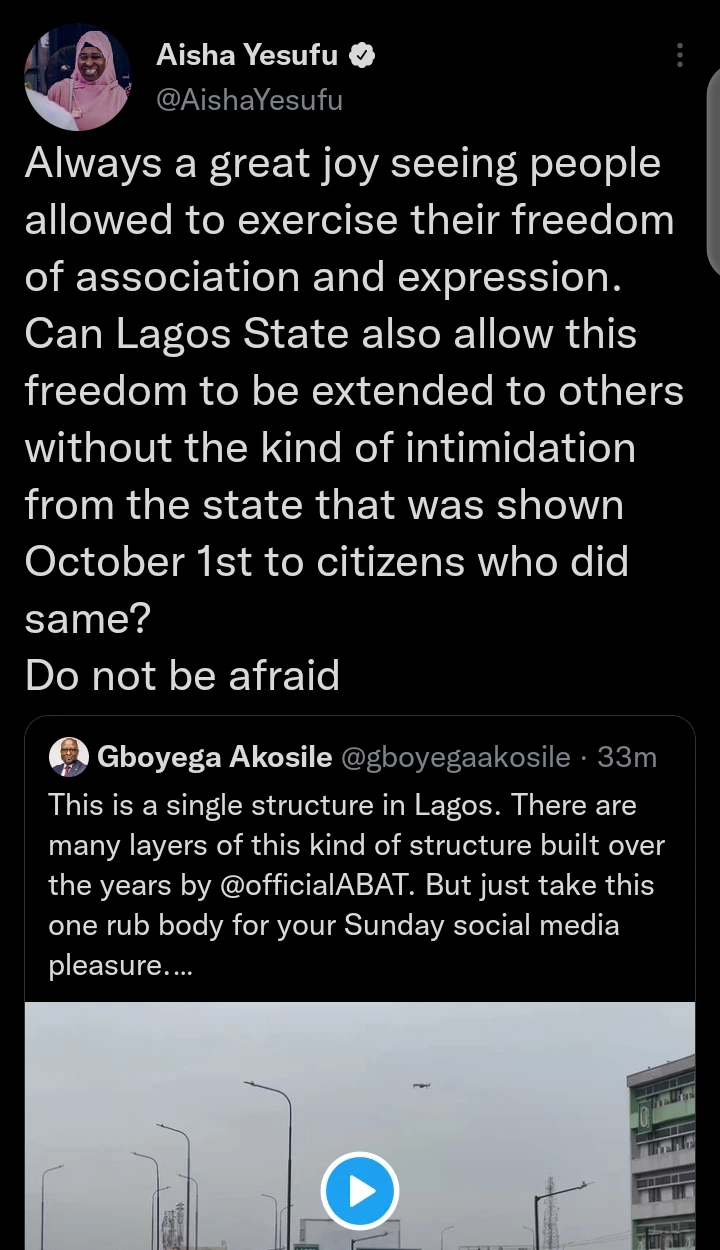Tap Gboyega Akosile's small avatar
Viewport: 720px width, 1250px height.
tap(69, 758)
